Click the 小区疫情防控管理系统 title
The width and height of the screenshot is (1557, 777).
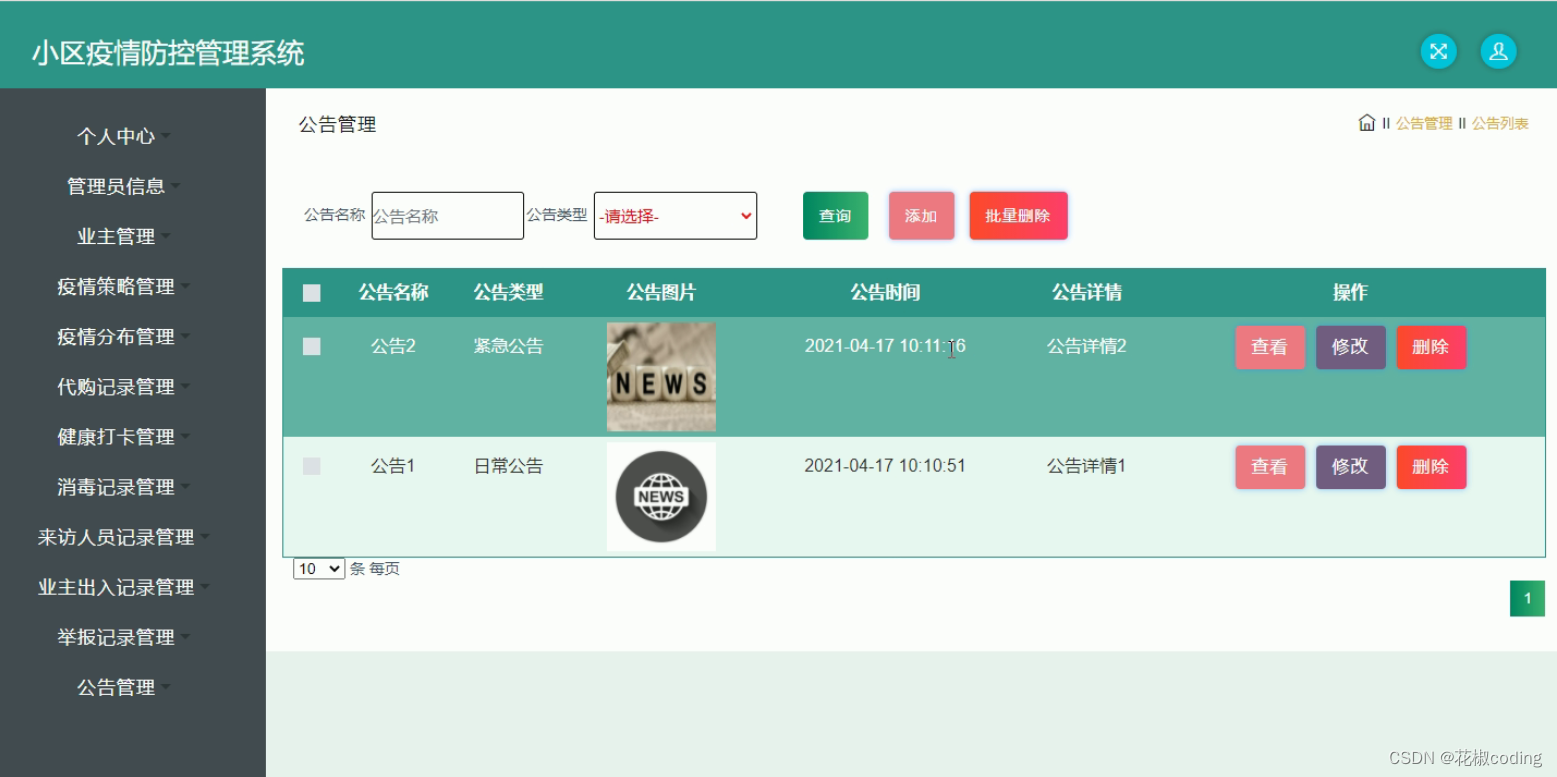pos(168,53)
